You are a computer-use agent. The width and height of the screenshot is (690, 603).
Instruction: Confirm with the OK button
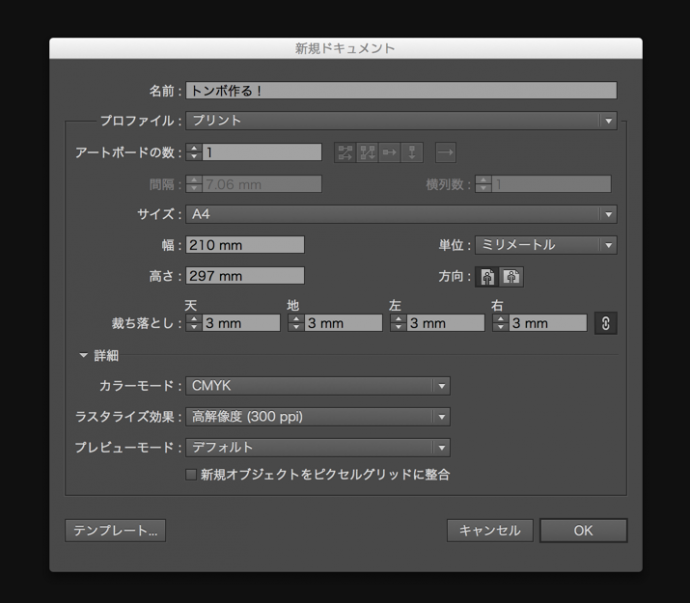584,530
